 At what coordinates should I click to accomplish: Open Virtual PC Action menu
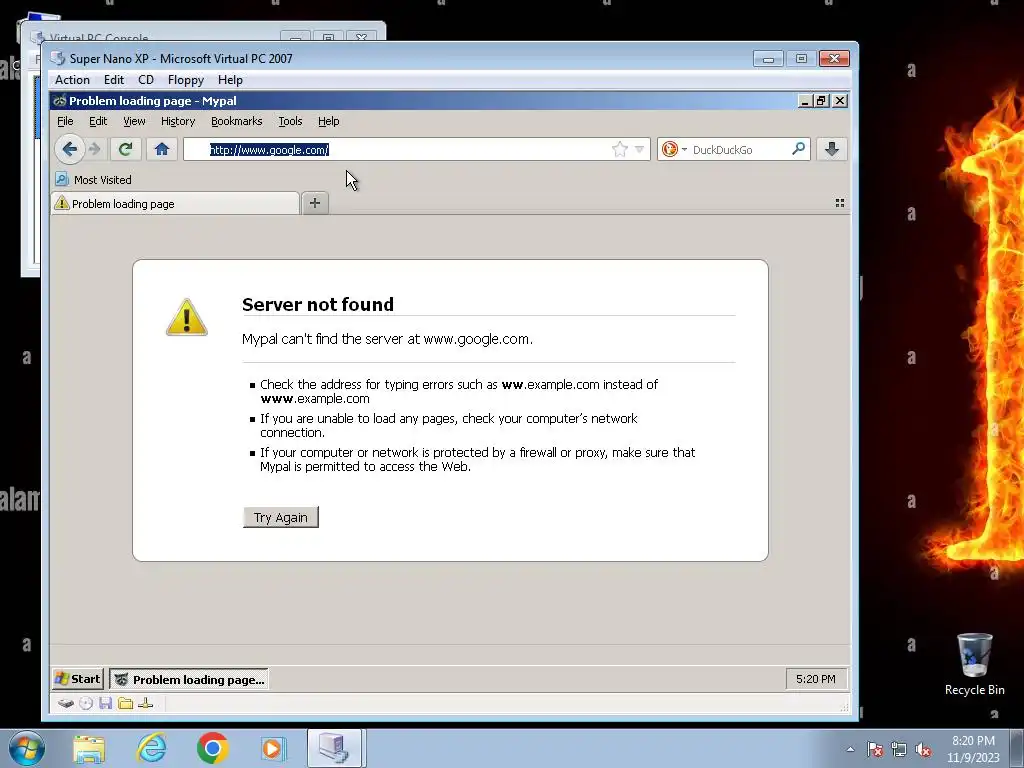pyautogui.click(x=72, y=80)
